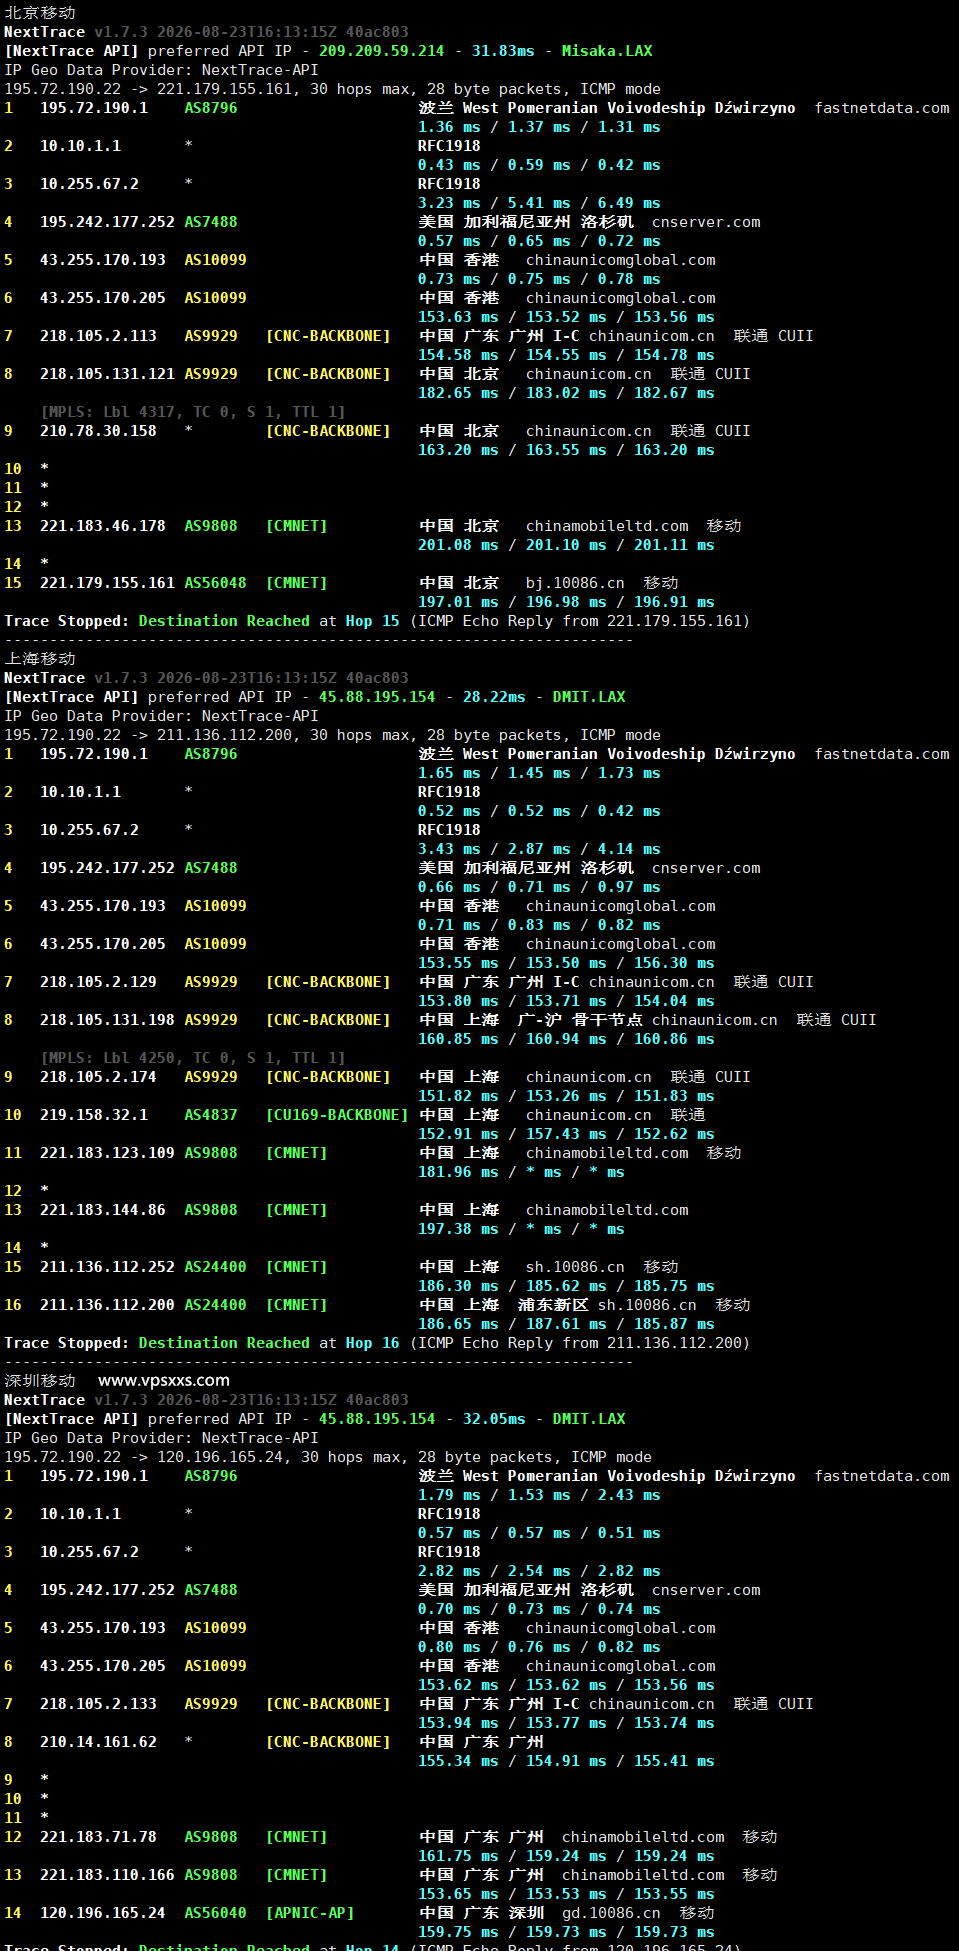Click the Misaka.LAX node name

point(607,51)
